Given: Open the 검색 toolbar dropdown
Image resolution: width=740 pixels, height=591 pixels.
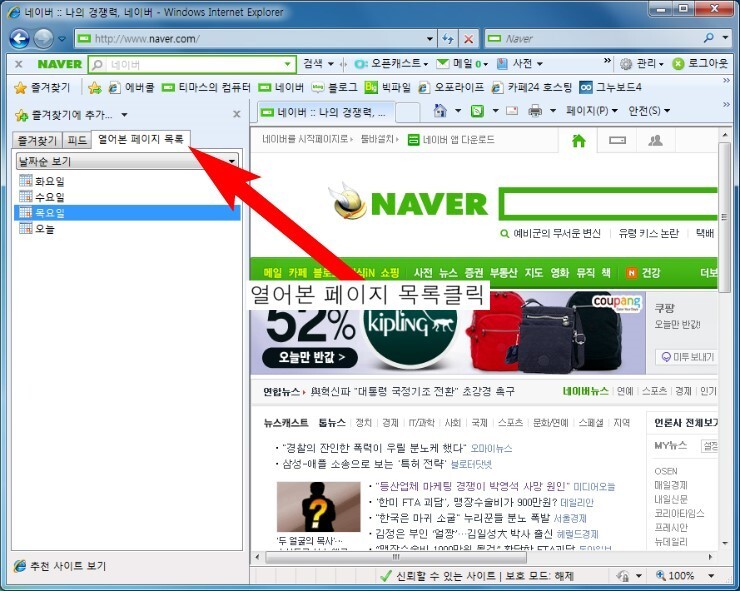Looking at the screenshot, I should click(318, 63).
